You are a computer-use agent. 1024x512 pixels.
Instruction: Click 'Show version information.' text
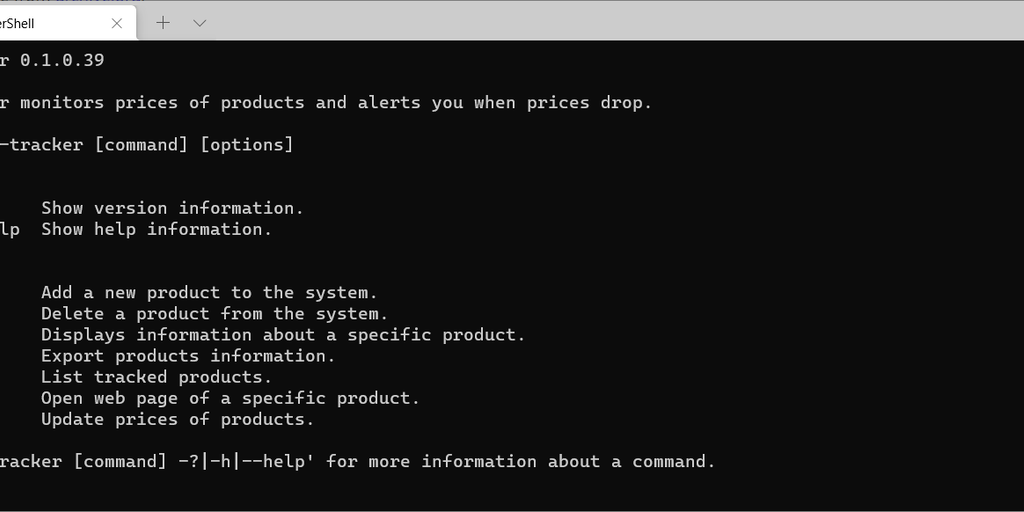point(172,208)
